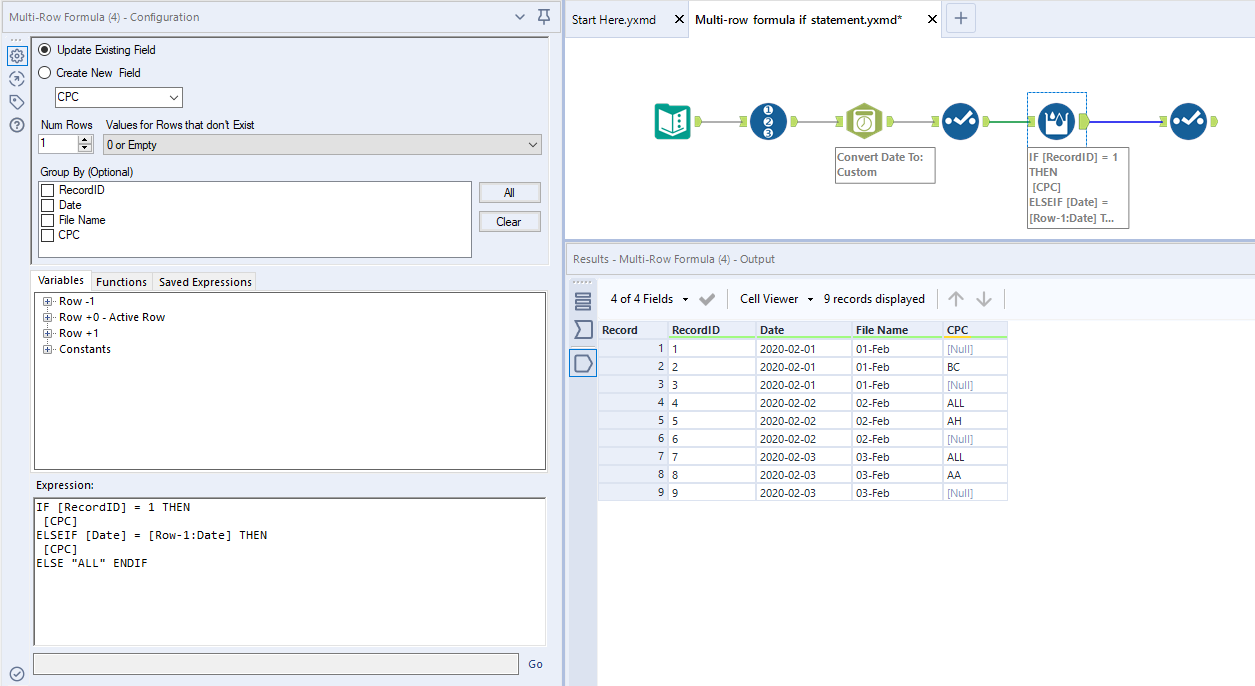Viewport: 1255px width, 686px height.
Task: Select Create New Field radio option
Action: click(44, 73)
